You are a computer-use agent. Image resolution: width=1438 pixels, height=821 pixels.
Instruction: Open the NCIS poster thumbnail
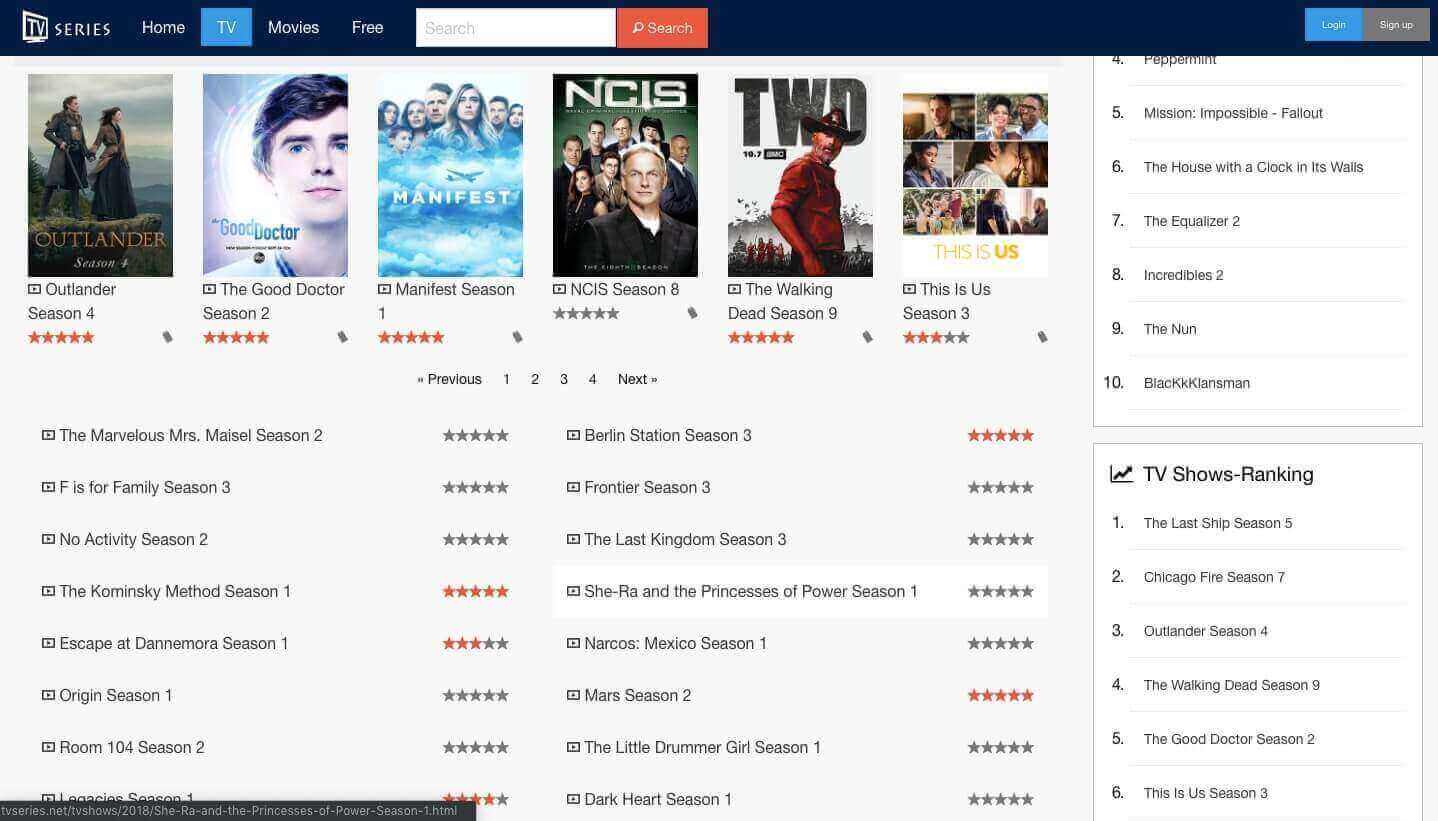point(625,175)
